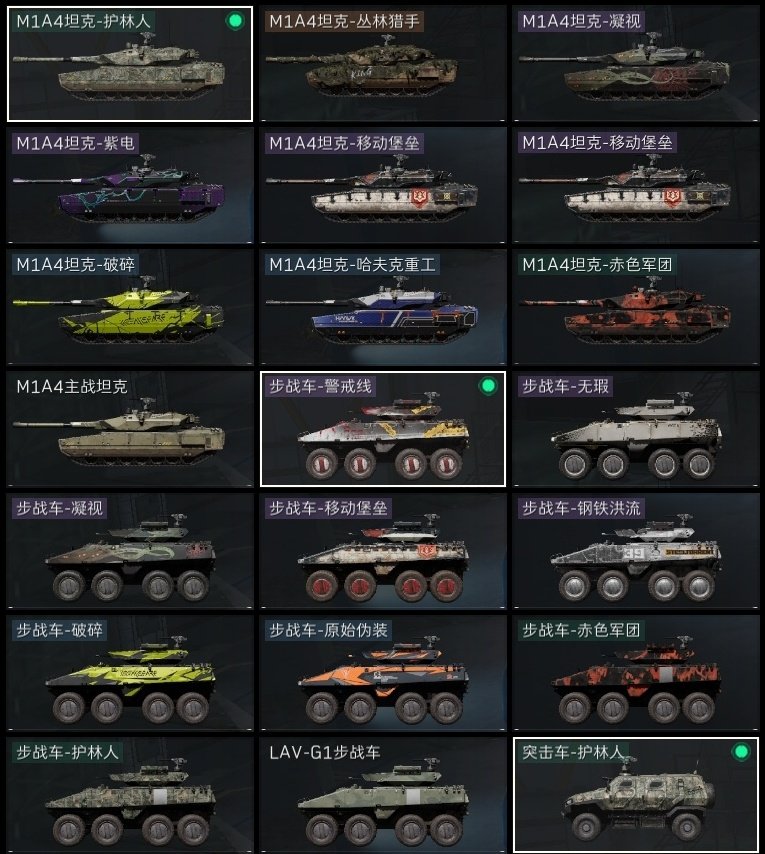Image resolution: width=765 pixels, height=854 pixels.
Task: Choose the default LAV-G1步战车 card
Action: pos(383,795)
